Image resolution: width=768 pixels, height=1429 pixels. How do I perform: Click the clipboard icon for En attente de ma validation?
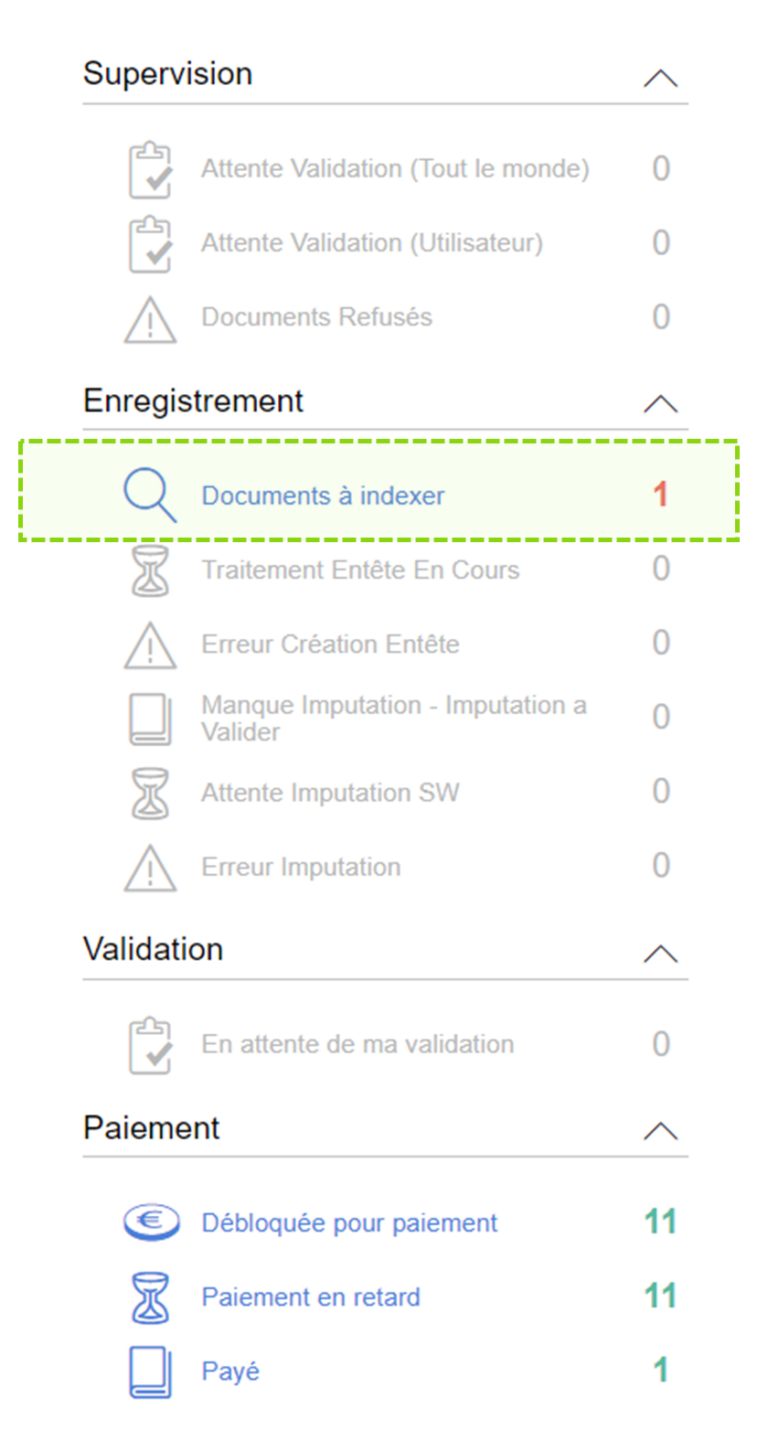coord(150,1045)
